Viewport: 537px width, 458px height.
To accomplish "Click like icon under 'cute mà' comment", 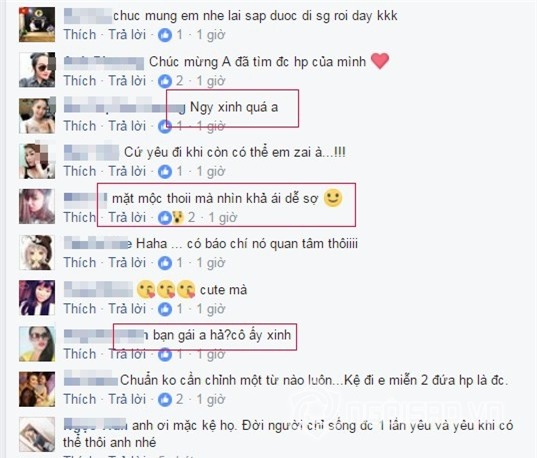I will [165, 309].
